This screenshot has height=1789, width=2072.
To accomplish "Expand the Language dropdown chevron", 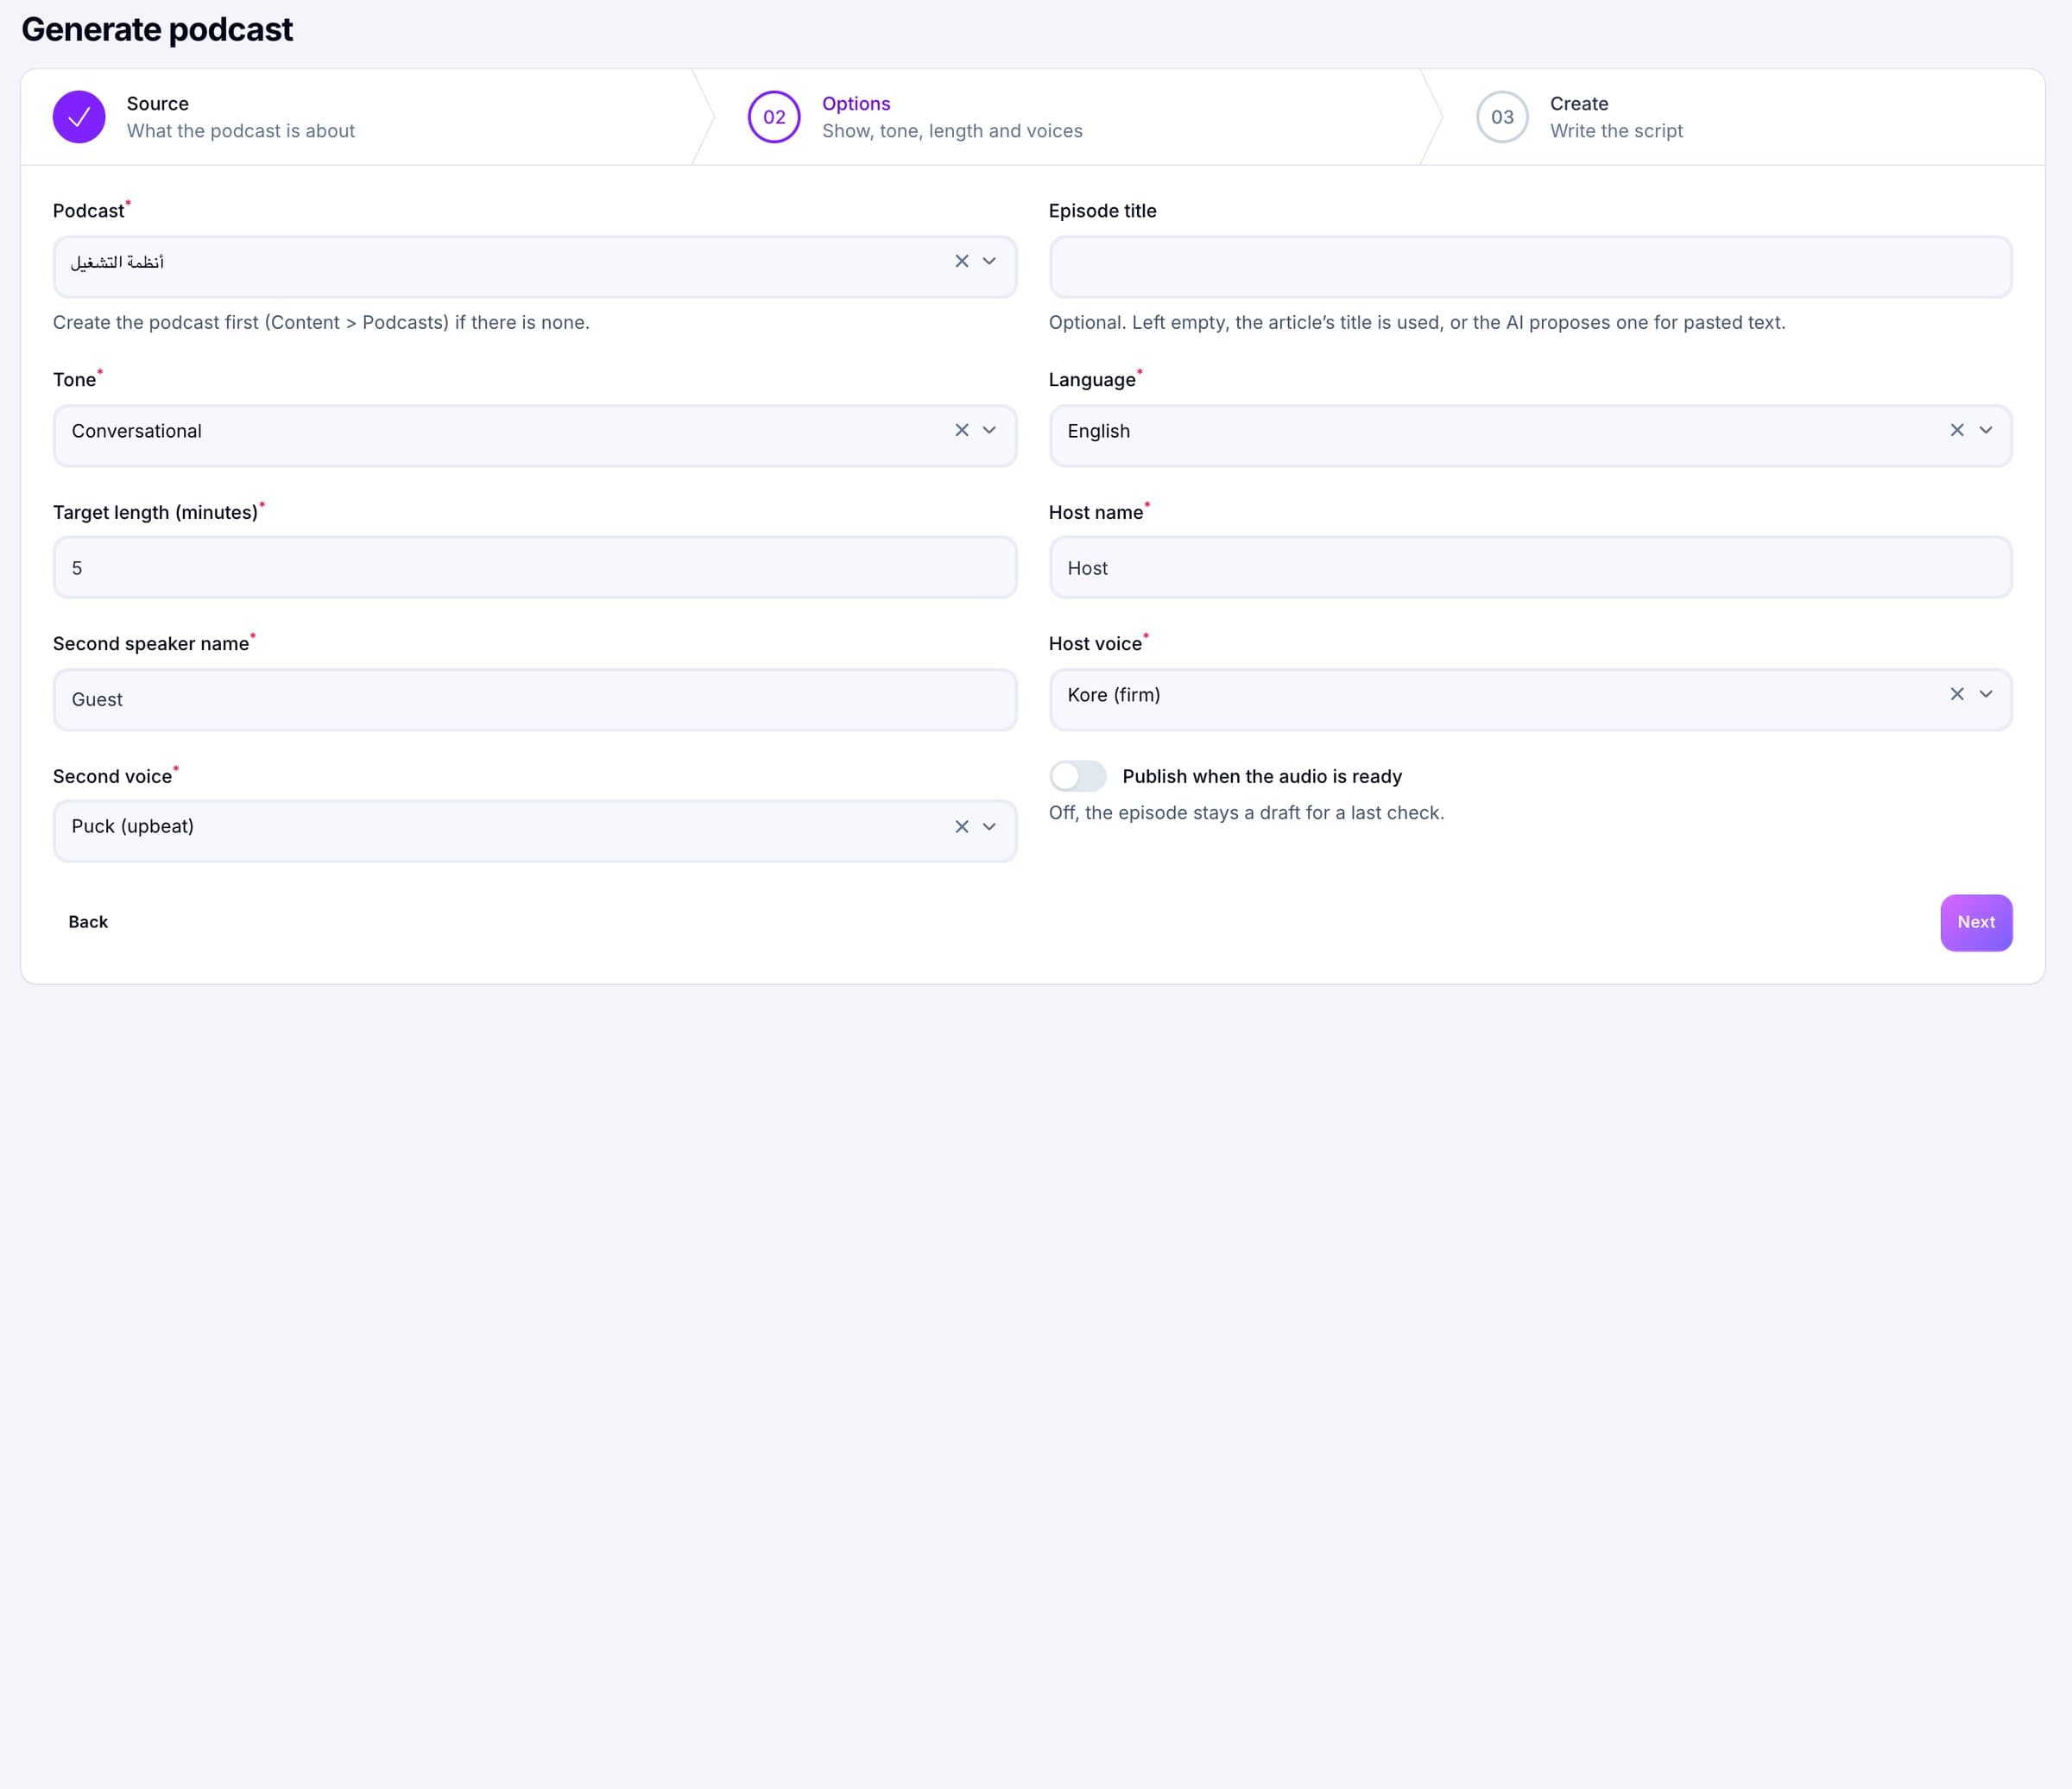I will point(1985,430).
